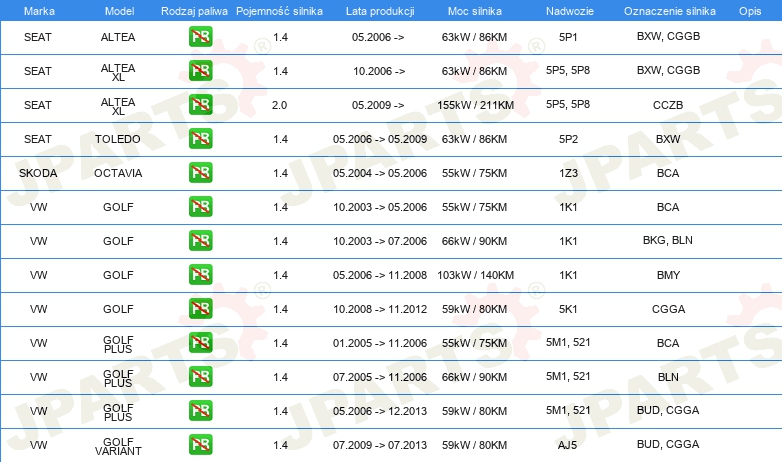
Task: Click the Rodzaj paliwa column header
Action: coord(194,11)
